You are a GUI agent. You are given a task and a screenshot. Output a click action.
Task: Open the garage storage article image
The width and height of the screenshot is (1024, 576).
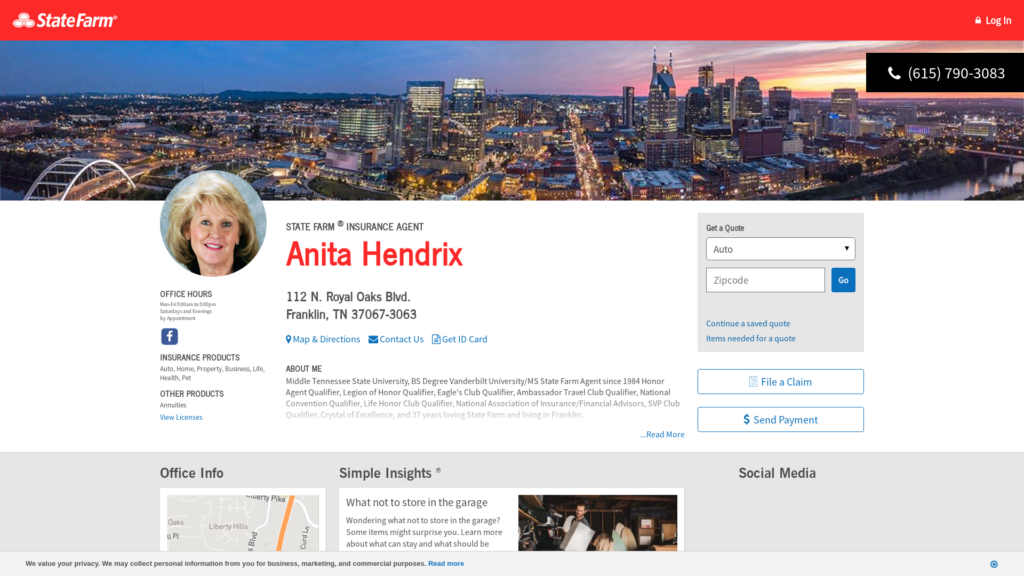pos(597,522)
